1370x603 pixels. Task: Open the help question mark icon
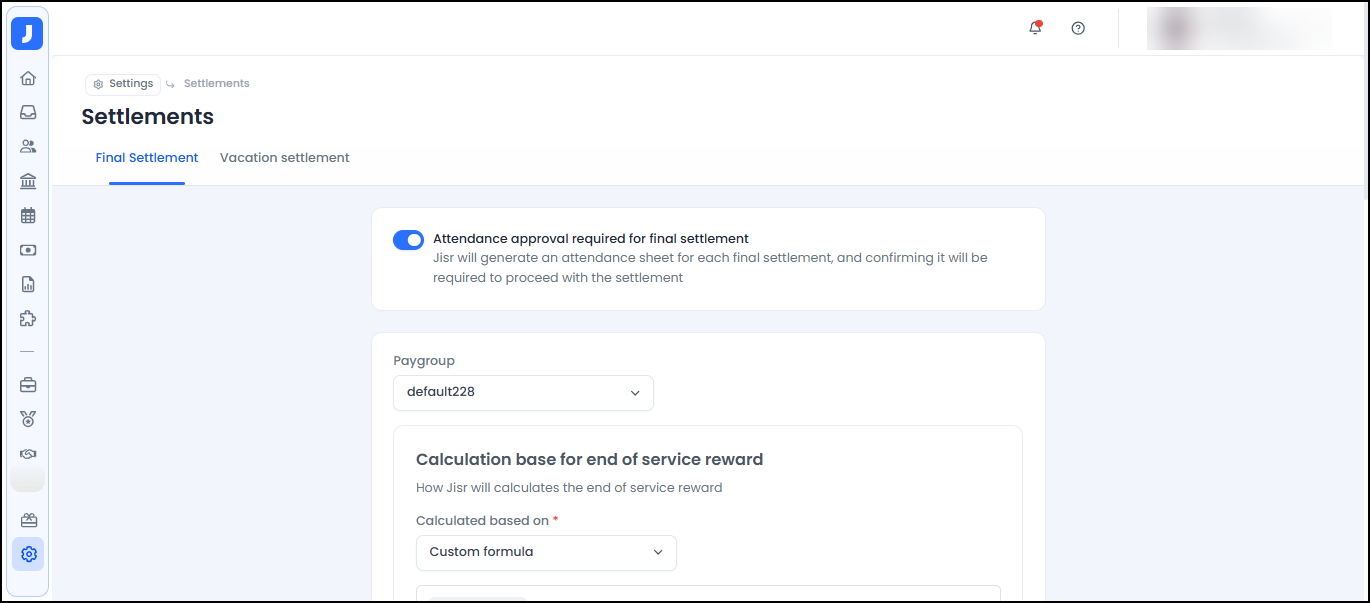tap(1078, 28)
